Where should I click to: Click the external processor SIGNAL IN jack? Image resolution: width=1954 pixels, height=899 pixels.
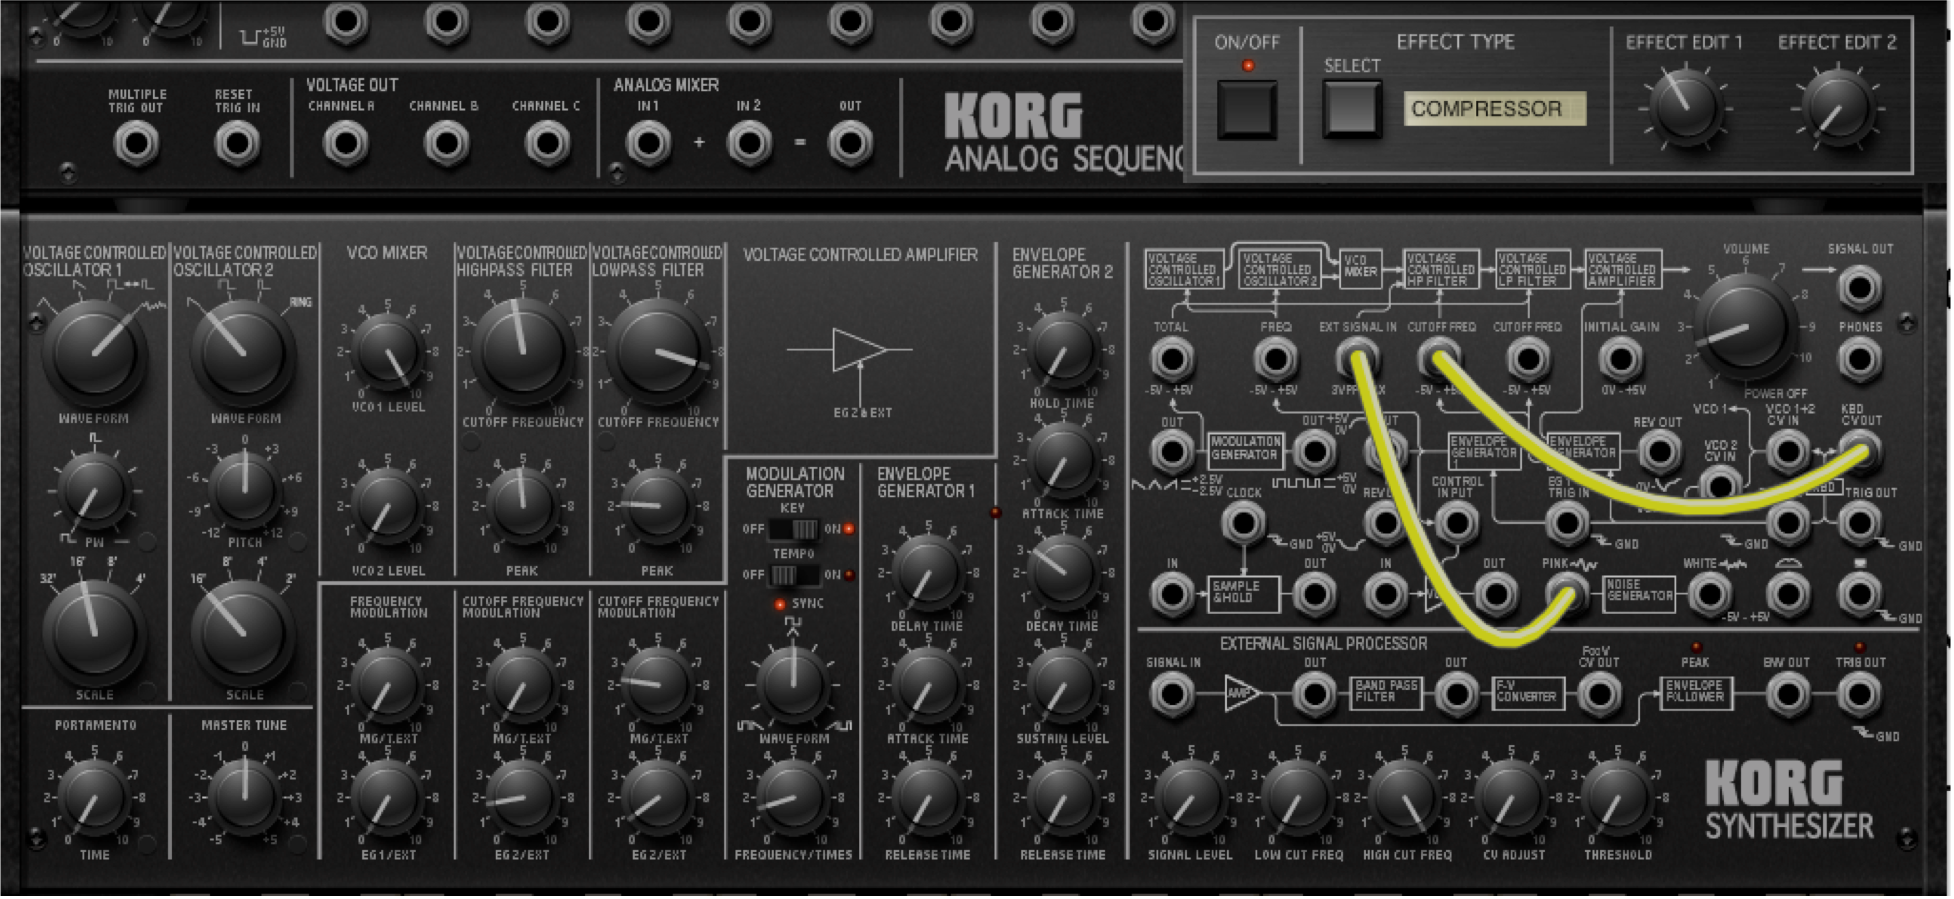coord(1171,694)
